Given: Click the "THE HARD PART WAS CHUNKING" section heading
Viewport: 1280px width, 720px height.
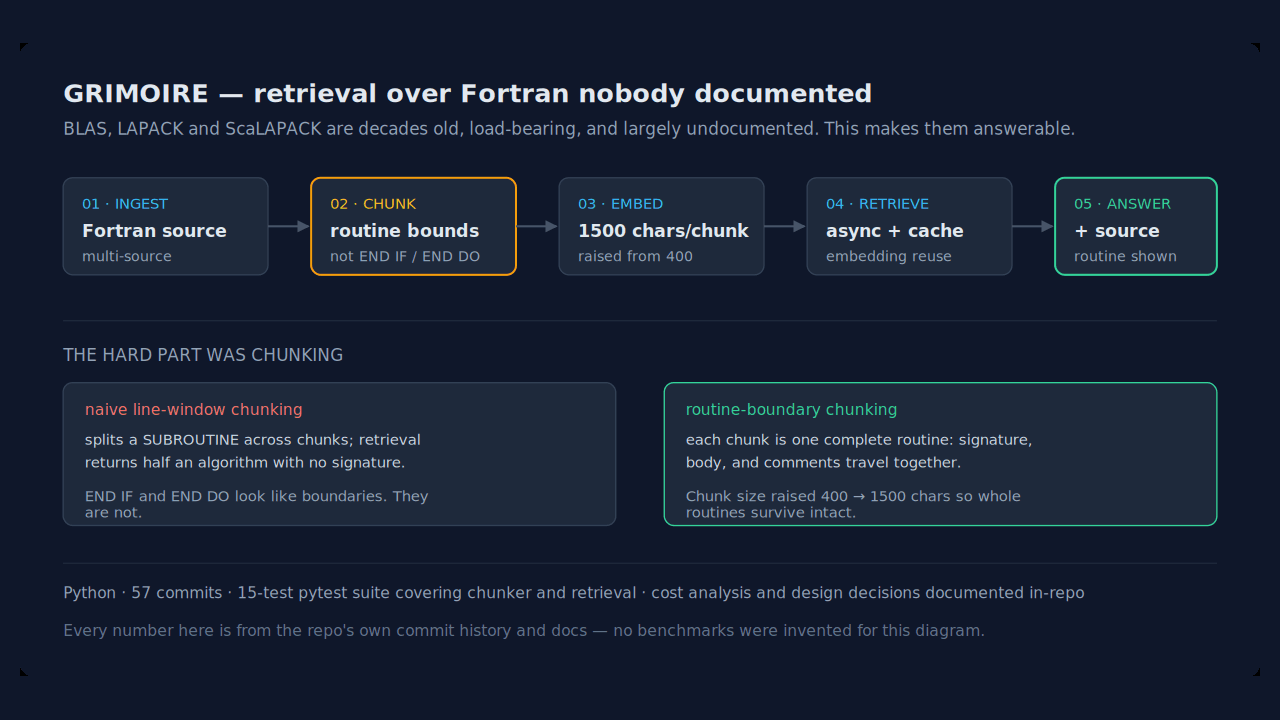Looking at the screenshot, I should pos(203,355).
